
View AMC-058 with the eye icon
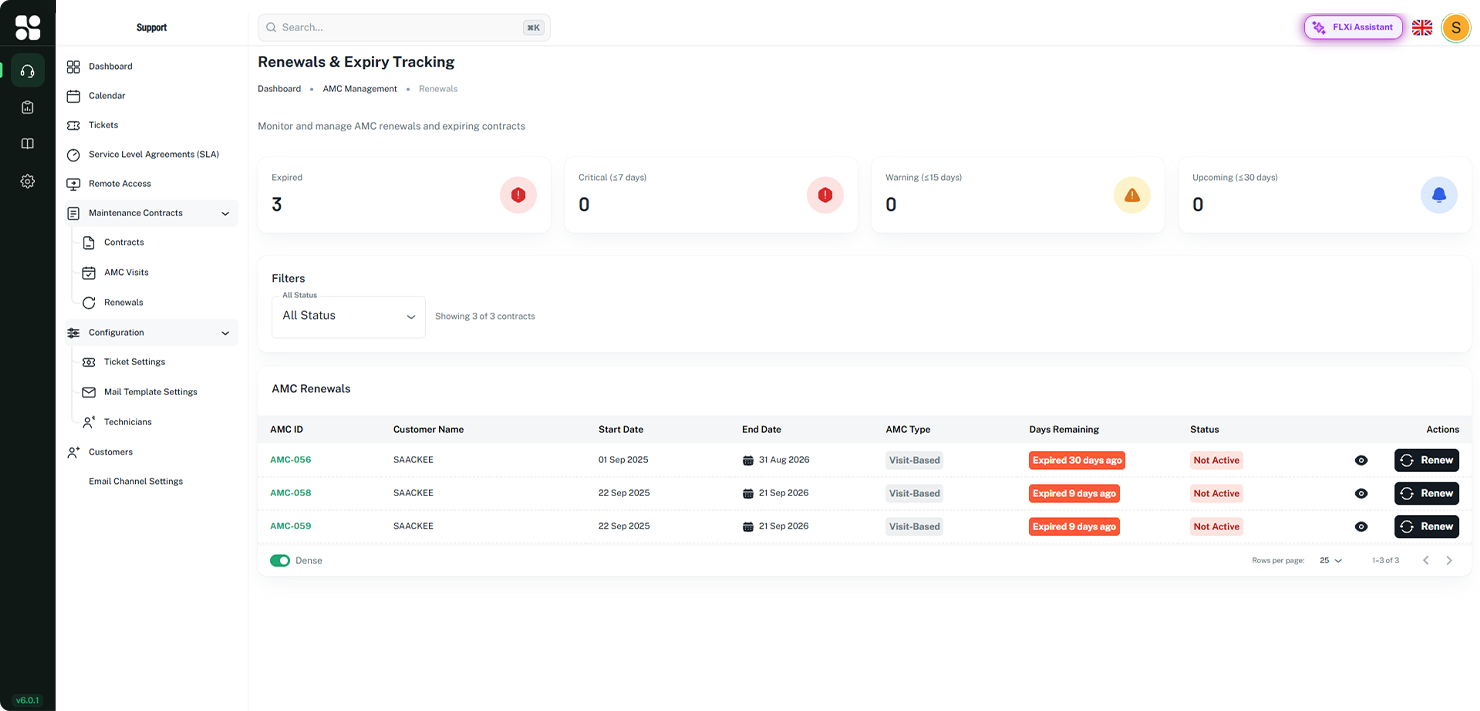tap(1361, 494)
